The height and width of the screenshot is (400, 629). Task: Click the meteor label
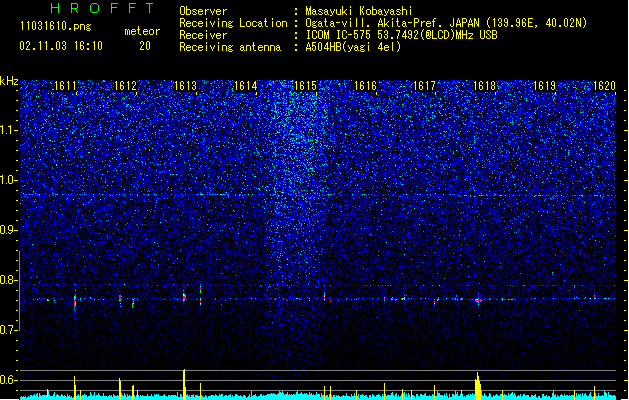pos(142,31)
